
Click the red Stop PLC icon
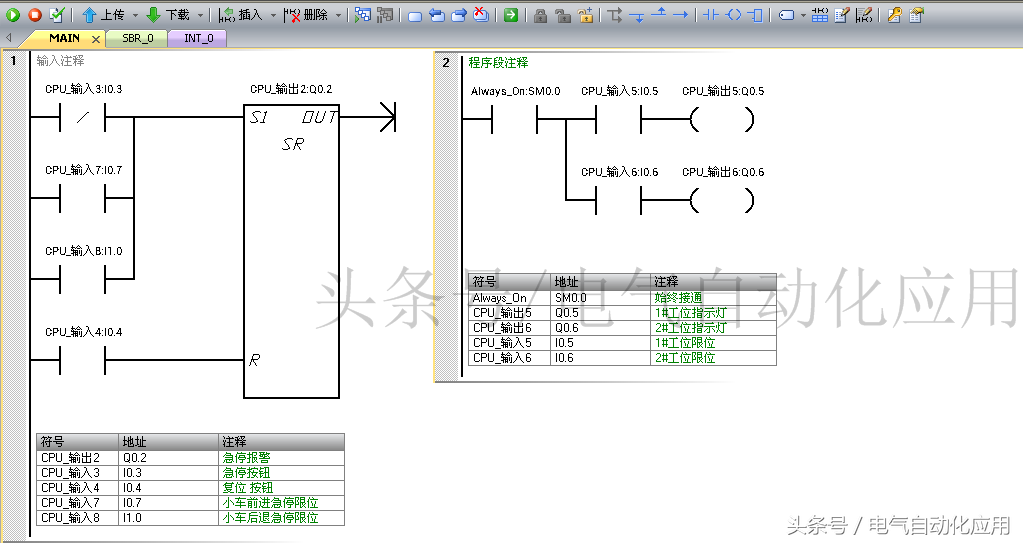[35, 14]
